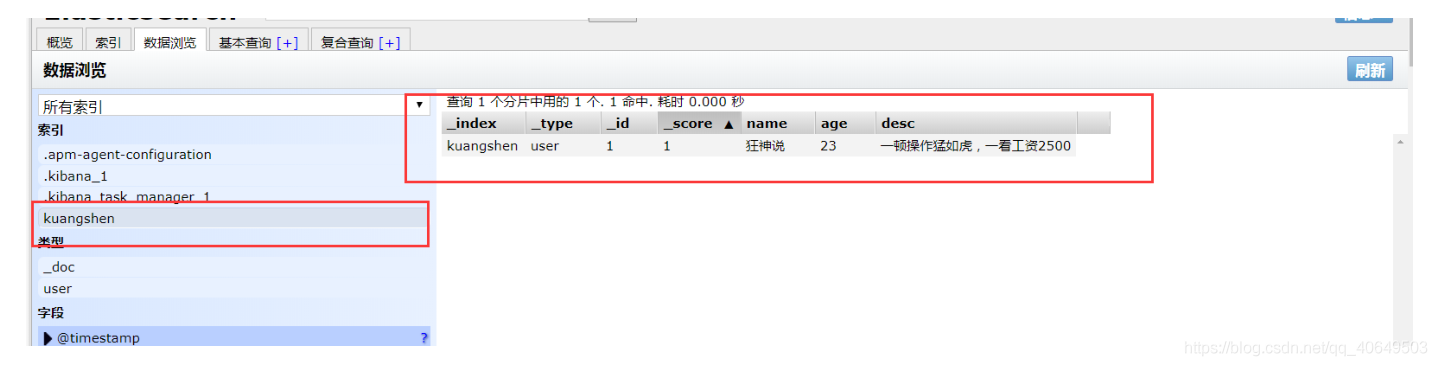Switch to the 索引 tab

click(x=109, y=42)
